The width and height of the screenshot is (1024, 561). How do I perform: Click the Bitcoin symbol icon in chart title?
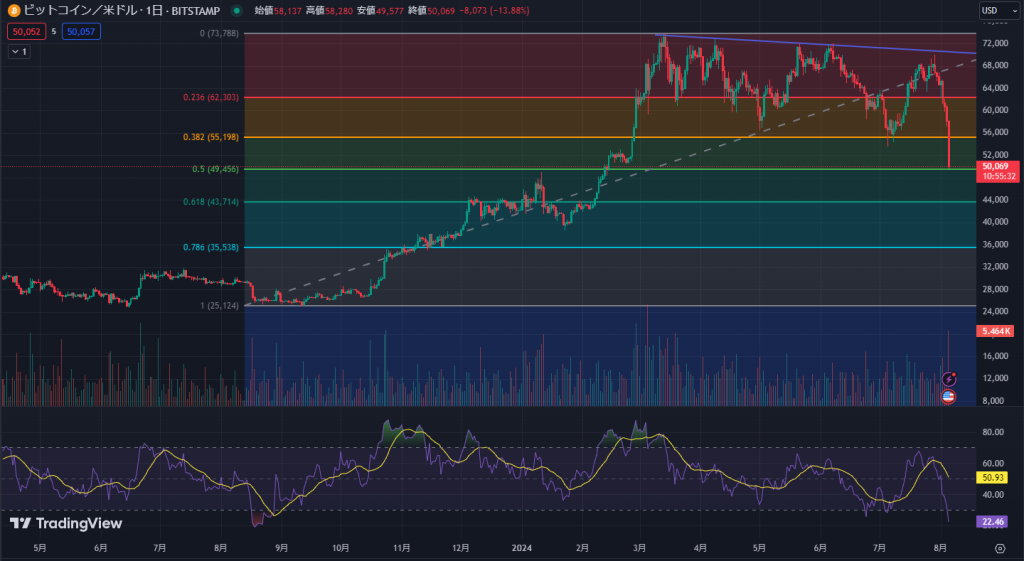[x=13, y=11]
